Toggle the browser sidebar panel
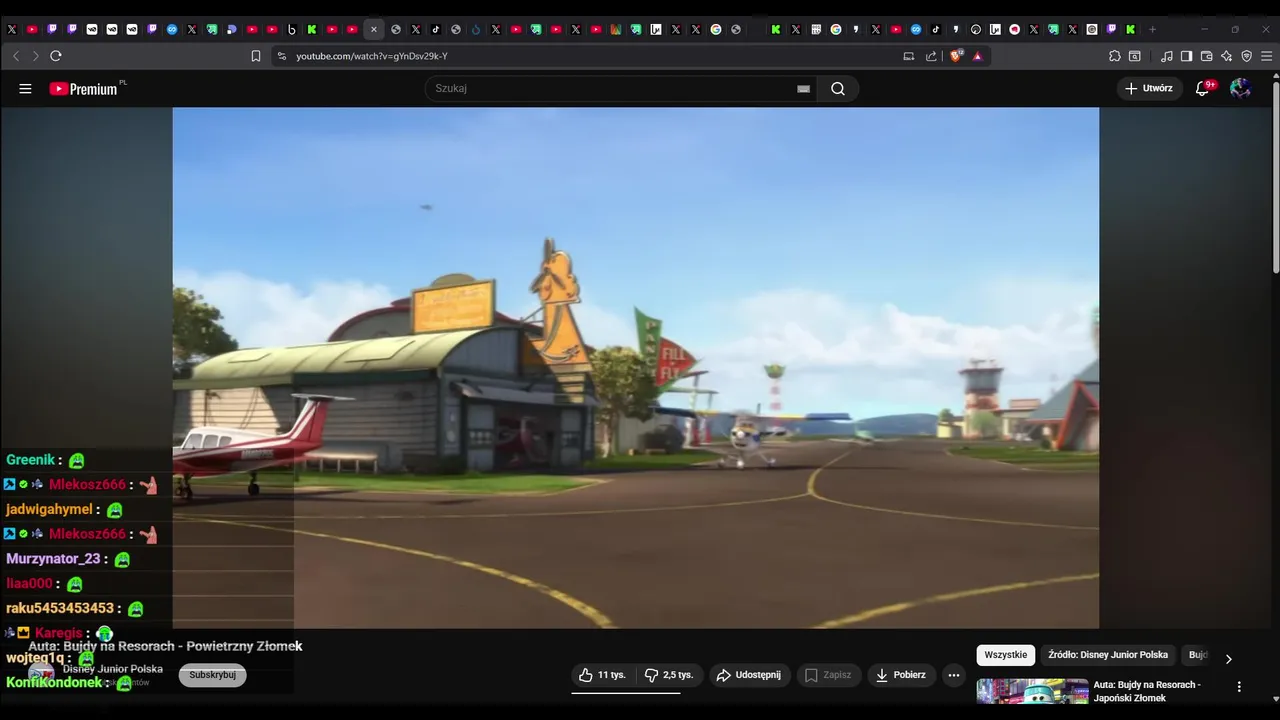The width and height of the screenshot is (1280, 720). pyautogui.click(x=1187, y=56)
